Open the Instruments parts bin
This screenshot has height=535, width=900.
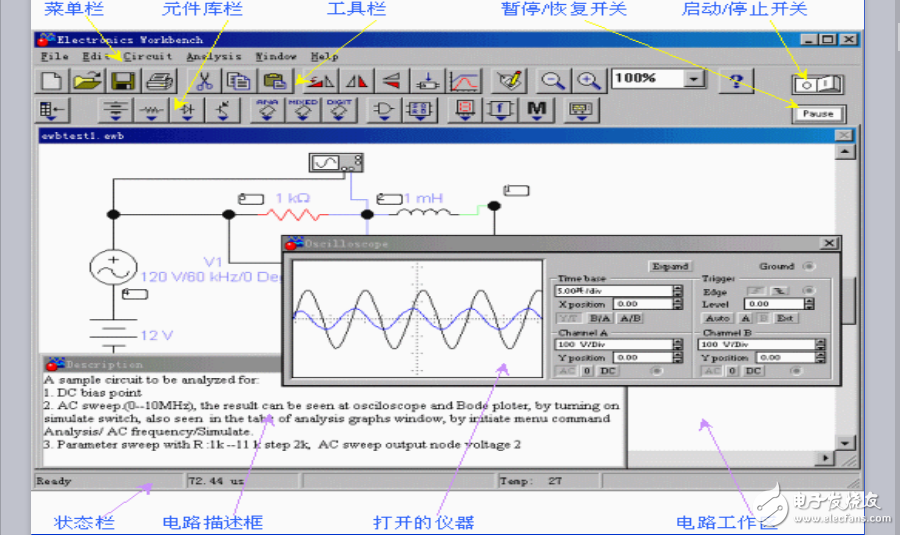581,110
